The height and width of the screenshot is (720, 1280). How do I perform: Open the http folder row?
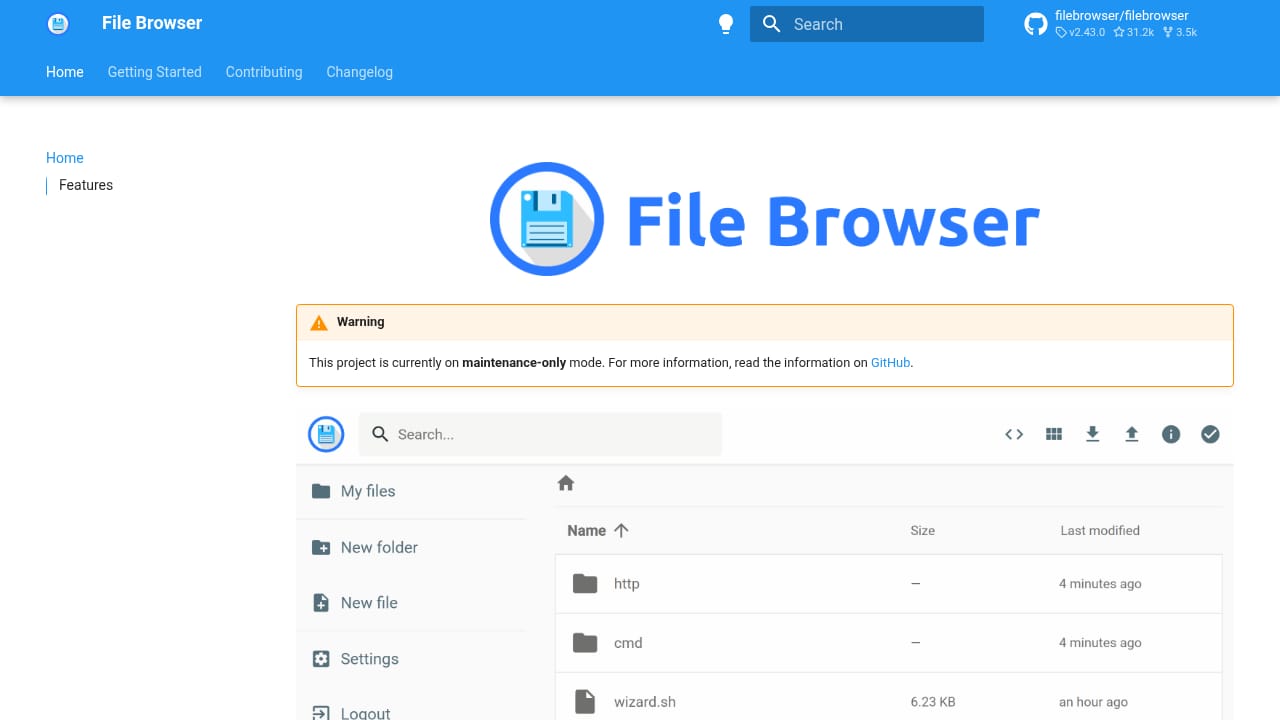(889, 584)
